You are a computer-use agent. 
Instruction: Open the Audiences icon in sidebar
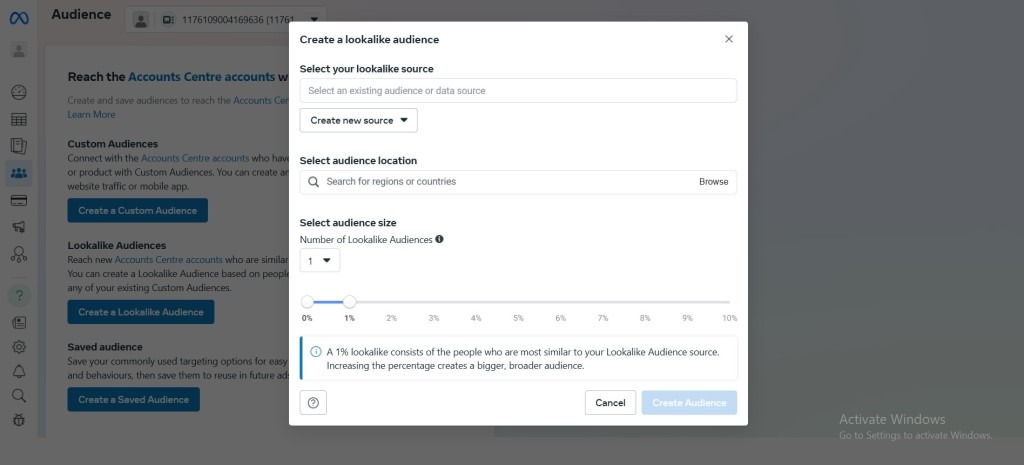point(19,173)
